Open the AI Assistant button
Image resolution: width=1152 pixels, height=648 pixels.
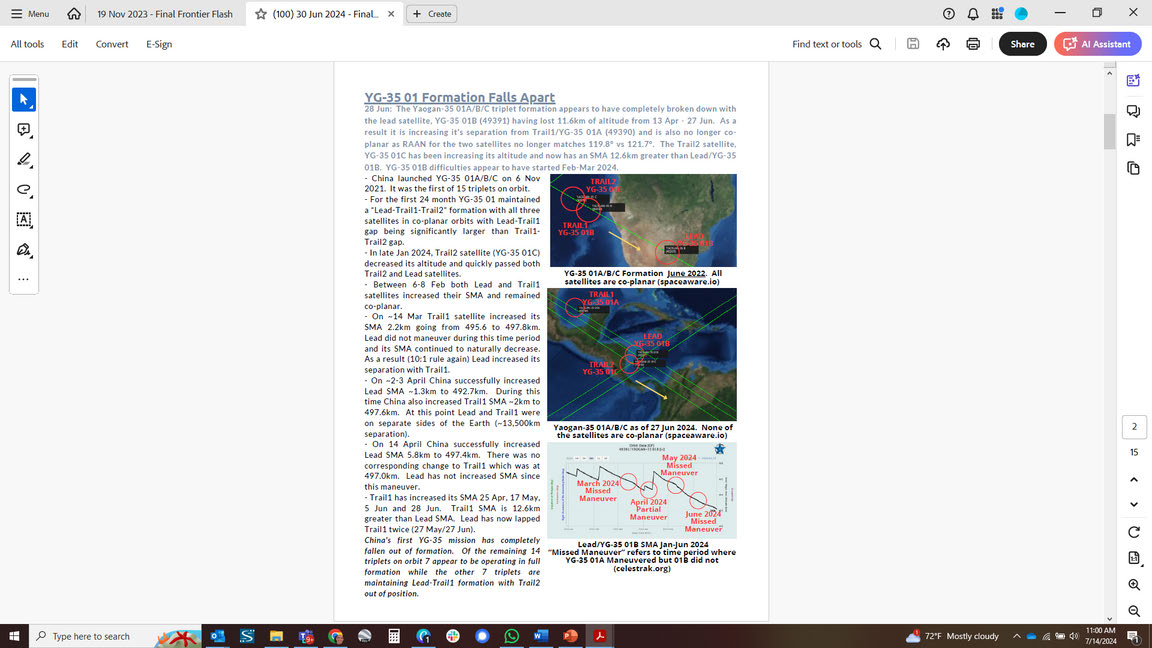point(1098,44)
